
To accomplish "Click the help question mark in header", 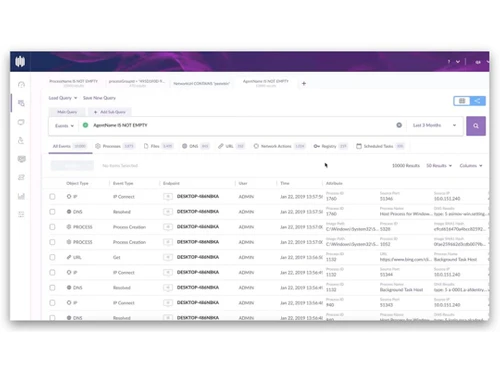I will click(x=449, y=62).
